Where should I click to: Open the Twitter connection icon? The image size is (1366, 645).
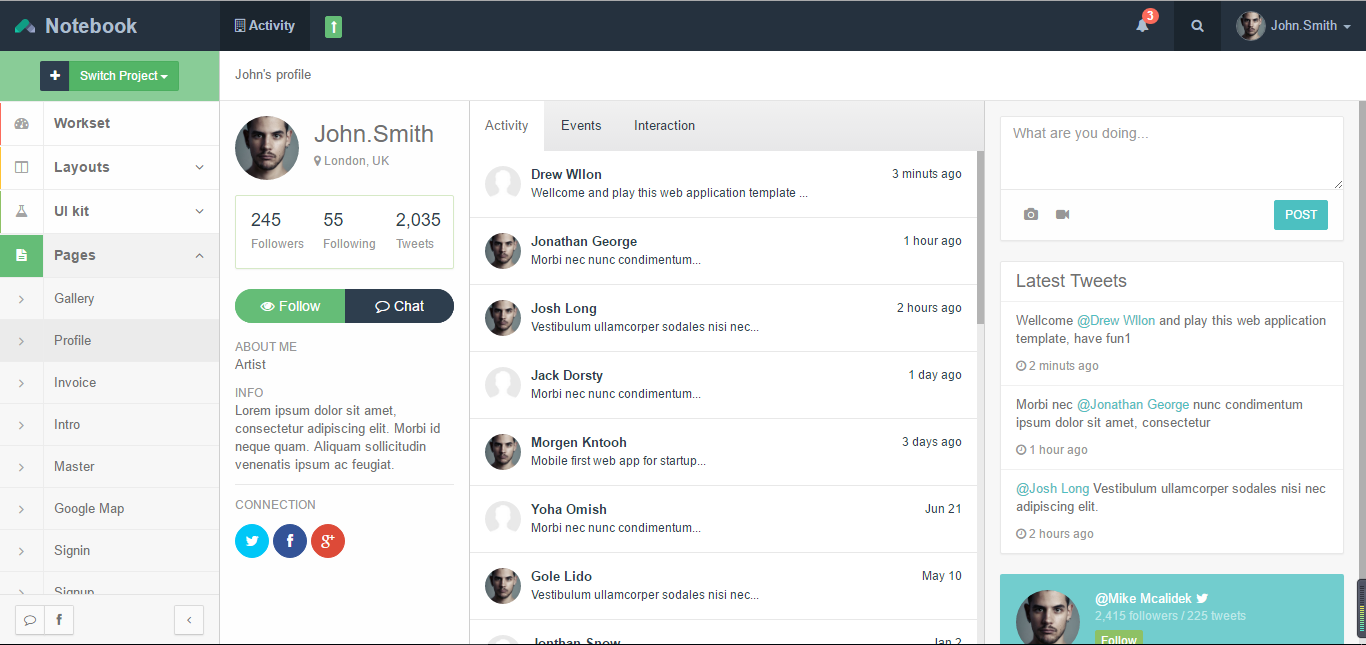(x=252, y=541)
